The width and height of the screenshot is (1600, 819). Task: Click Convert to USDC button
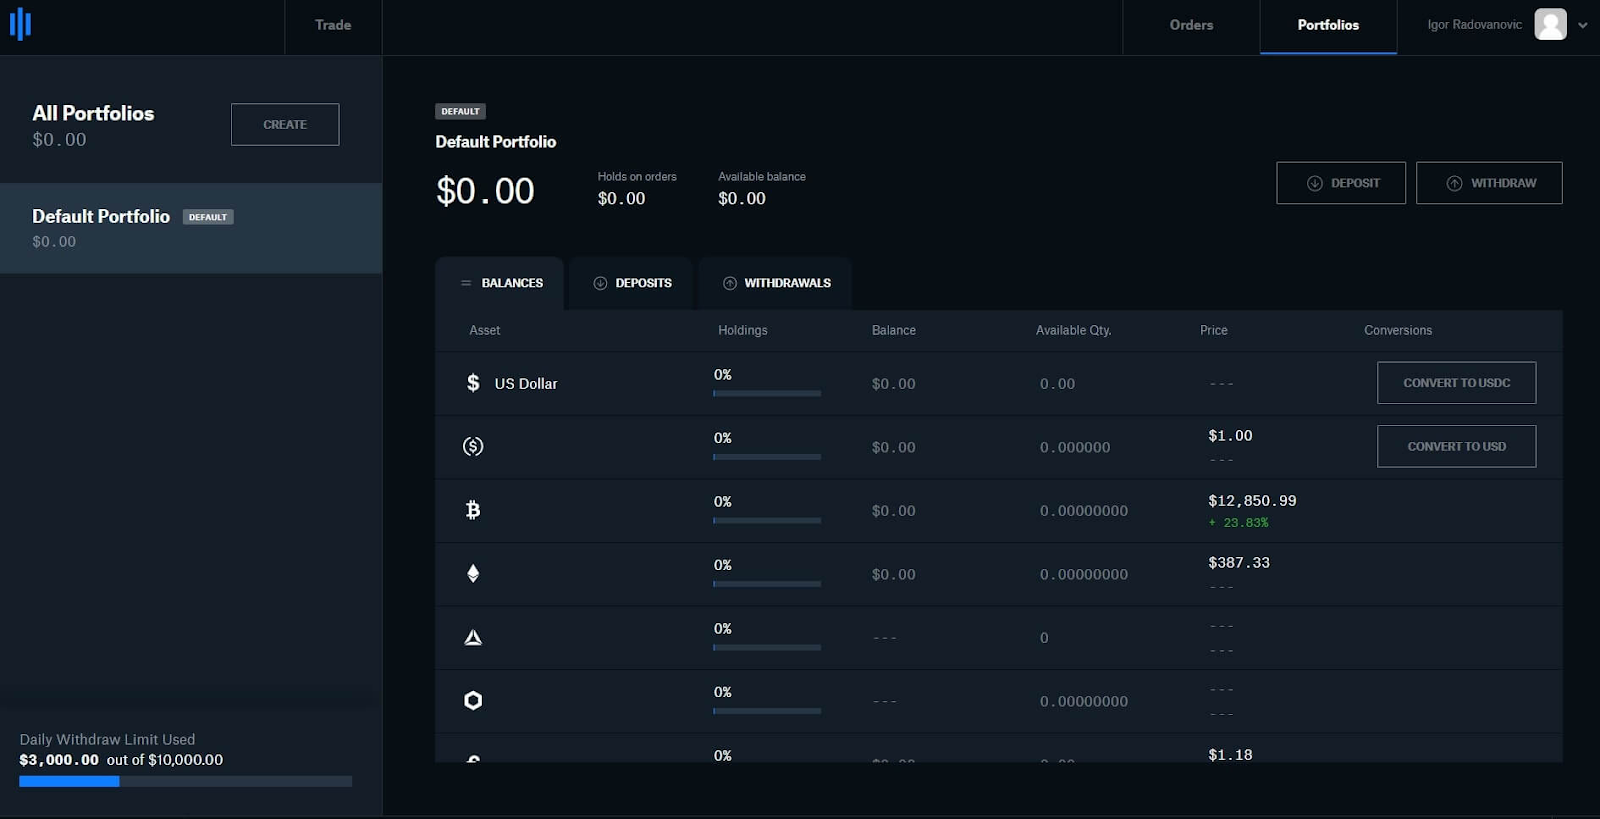(x=1456, y=383)
